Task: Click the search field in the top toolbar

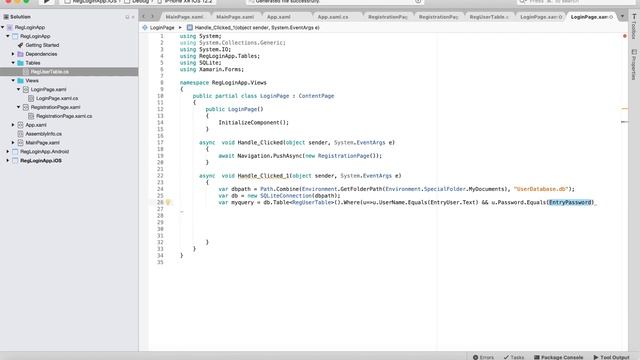Action: click(x=576, y=2)
